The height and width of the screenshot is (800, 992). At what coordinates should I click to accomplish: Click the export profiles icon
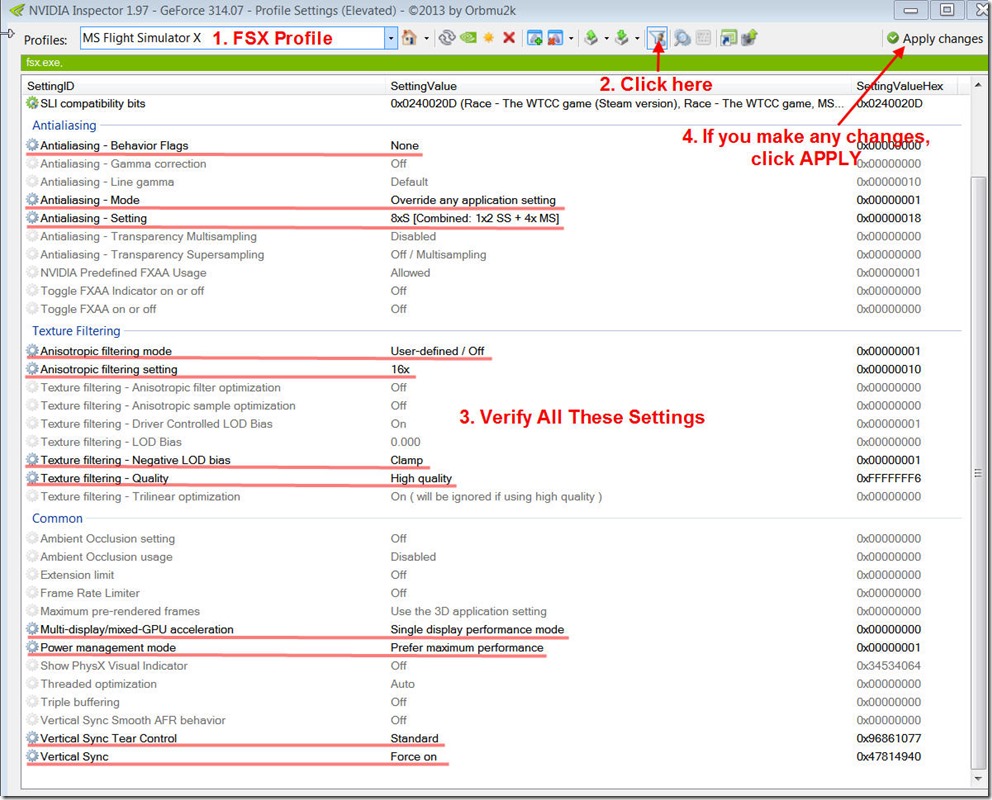(590, 38)
